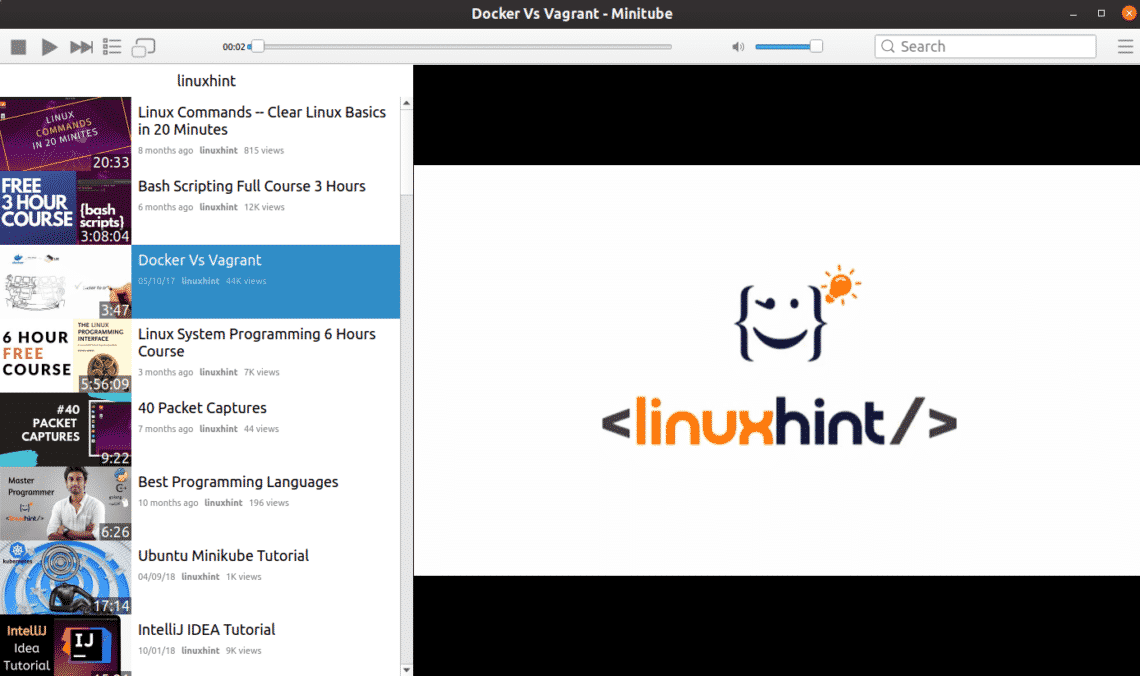The image size is (1140, 676).
Task: Click '815 views' on Linux Commands row
Action: [264, 150]
